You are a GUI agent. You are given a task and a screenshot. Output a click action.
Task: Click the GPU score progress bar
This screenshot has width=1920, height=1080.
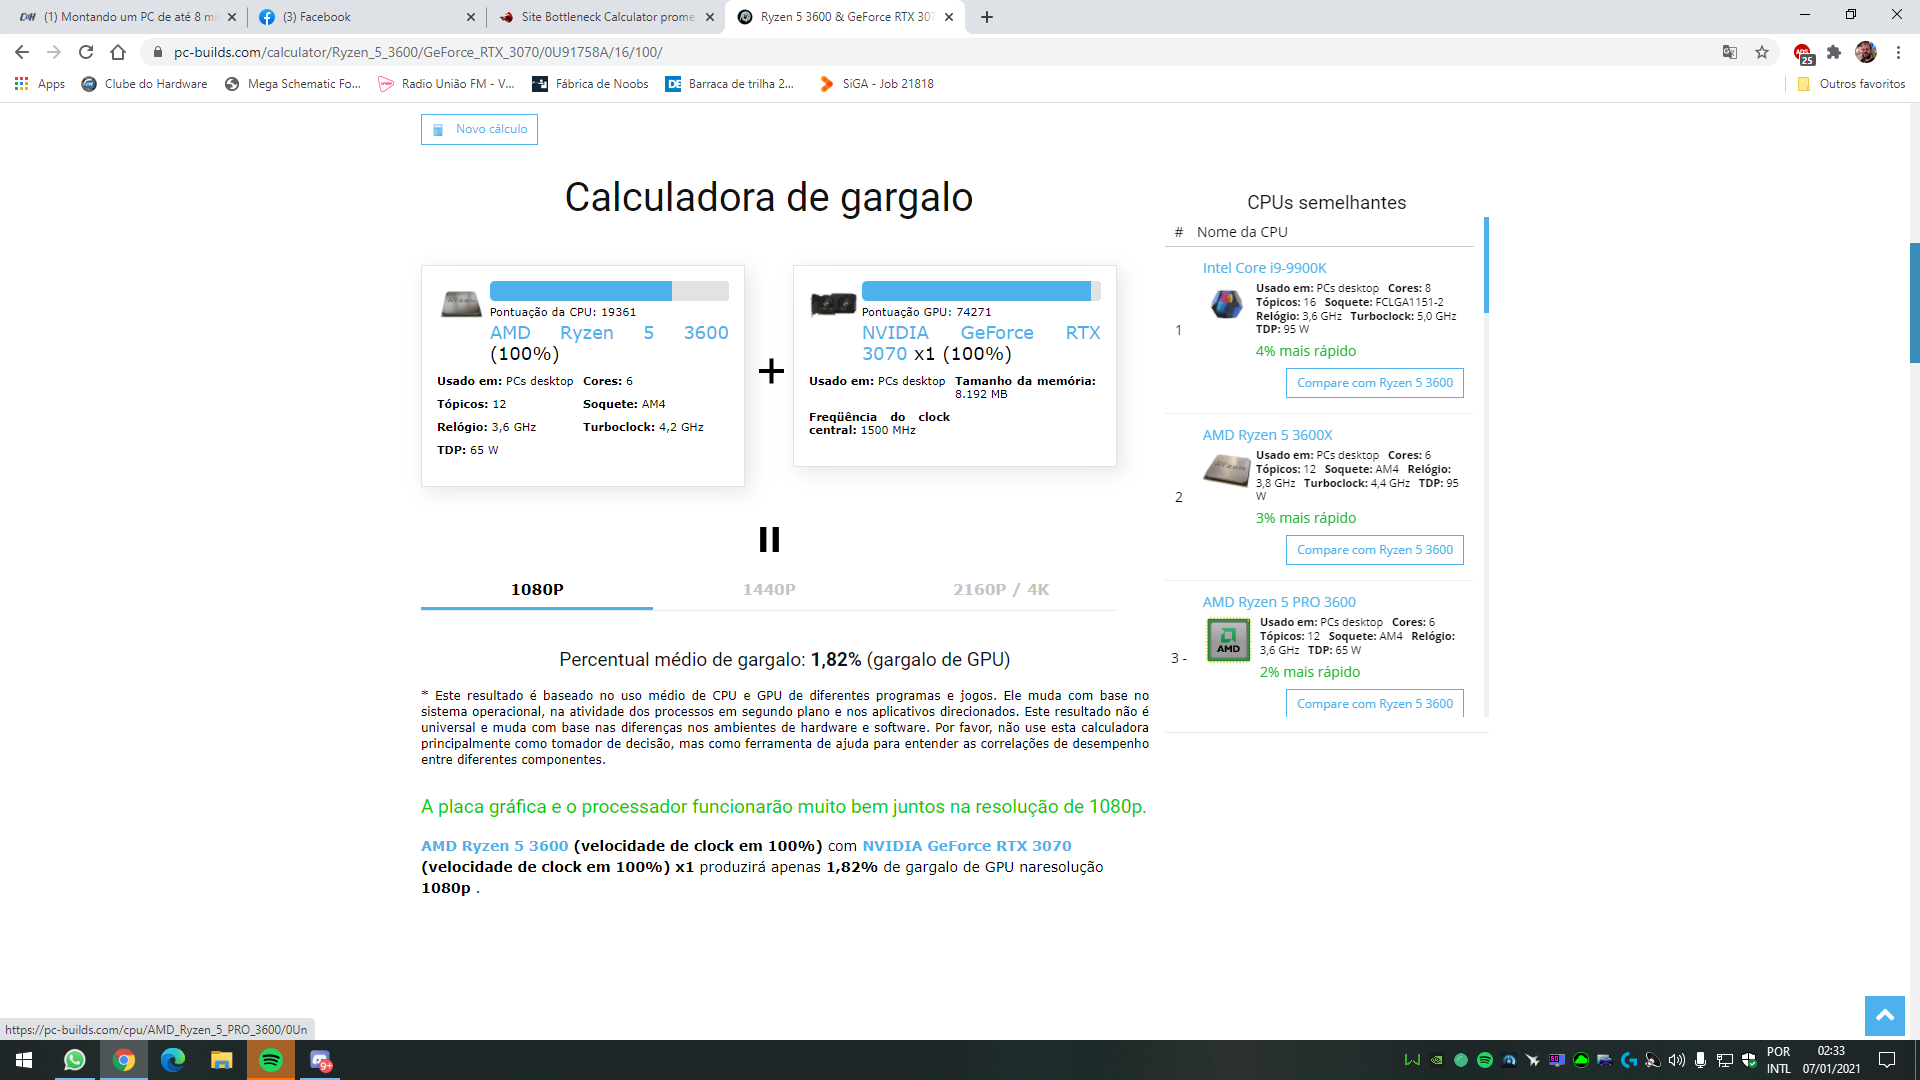(x=981, y=291)
